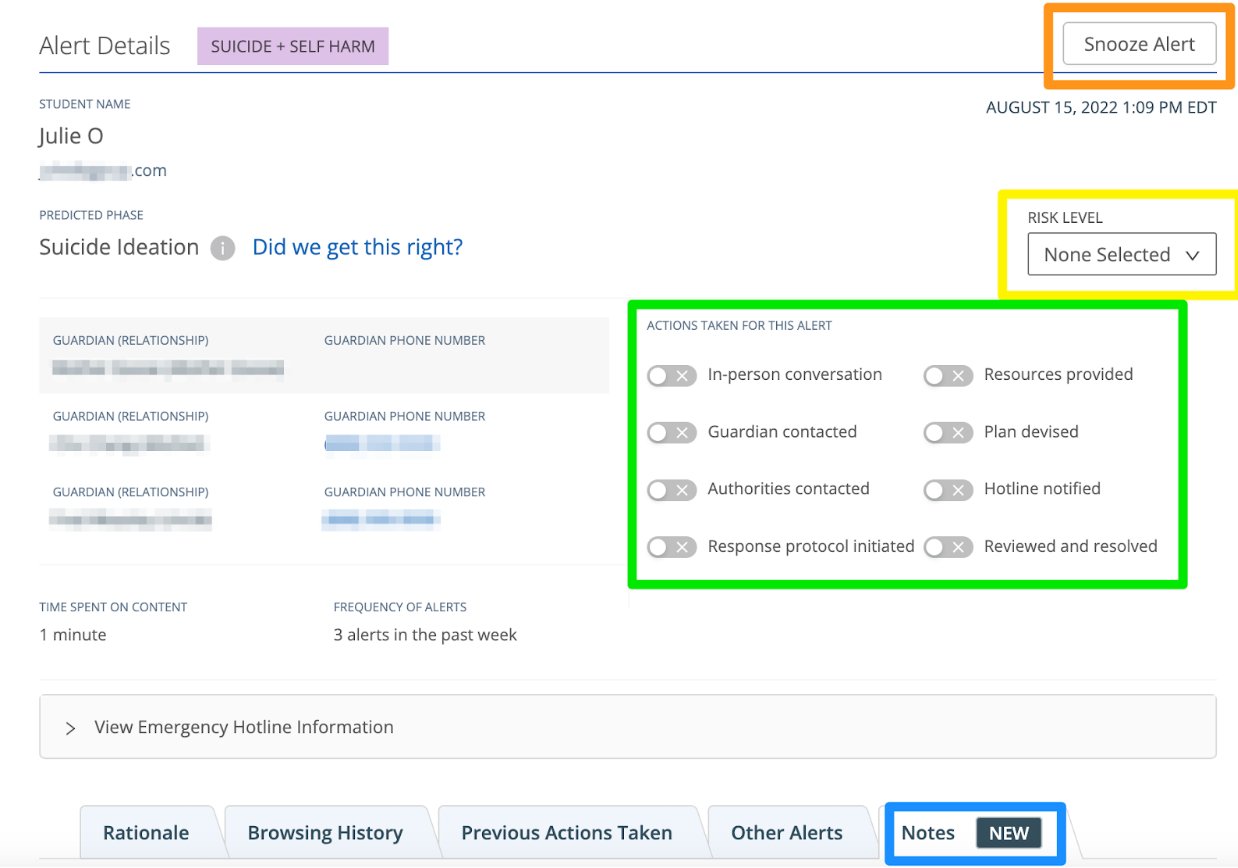Click the third guardian phone number

click(x=381, y=519)
